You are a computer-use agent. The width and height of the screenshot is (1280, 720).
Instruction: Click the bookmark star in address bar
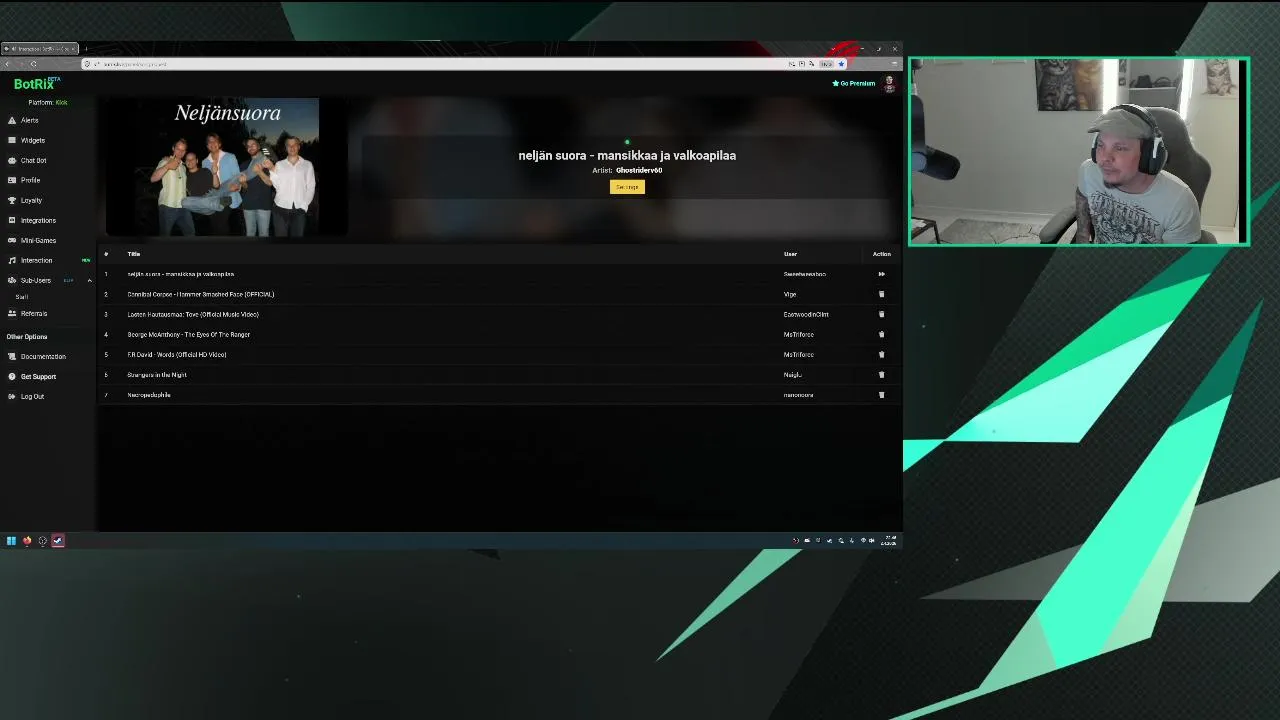841,64
